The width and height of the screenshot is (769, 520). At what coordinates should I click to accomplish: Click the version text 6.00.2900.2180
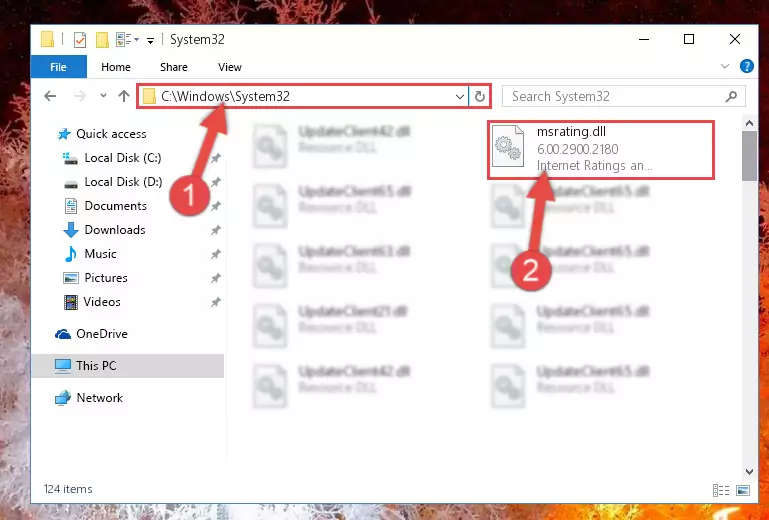coord(577,149)
